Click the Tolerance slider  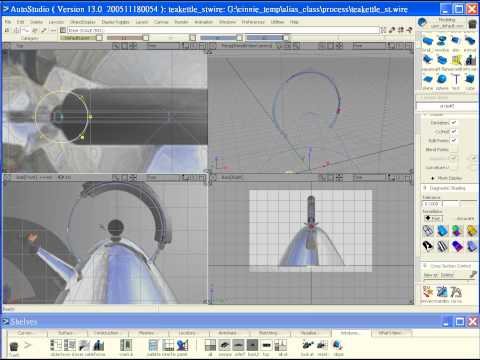pos(460,204)
